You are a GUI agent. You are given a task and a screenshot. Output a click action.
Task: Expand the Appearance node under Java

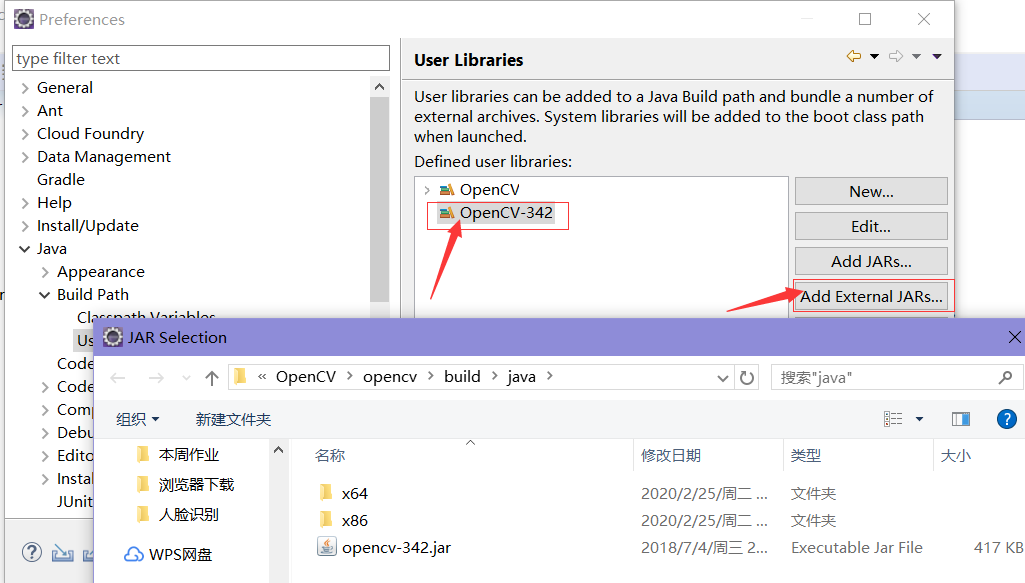[45, 272]
